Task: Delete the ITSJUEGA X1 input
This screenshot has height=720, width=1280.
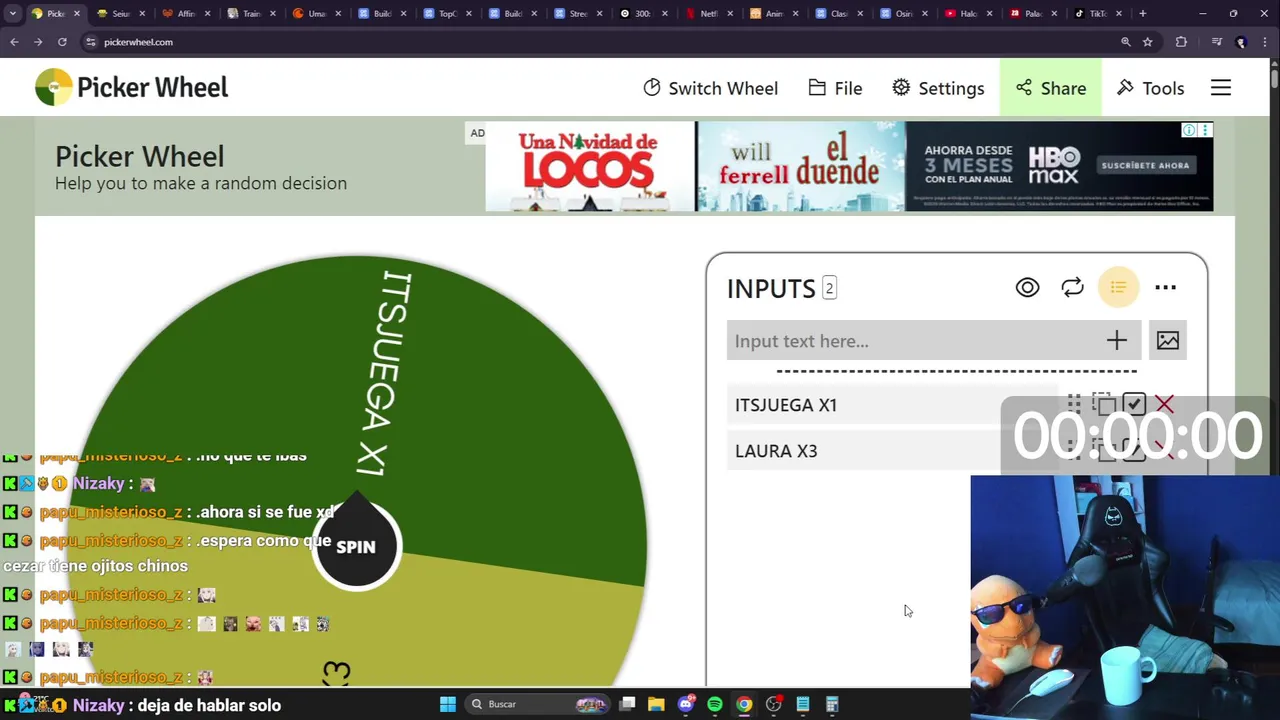Action: pos(1164,404)
